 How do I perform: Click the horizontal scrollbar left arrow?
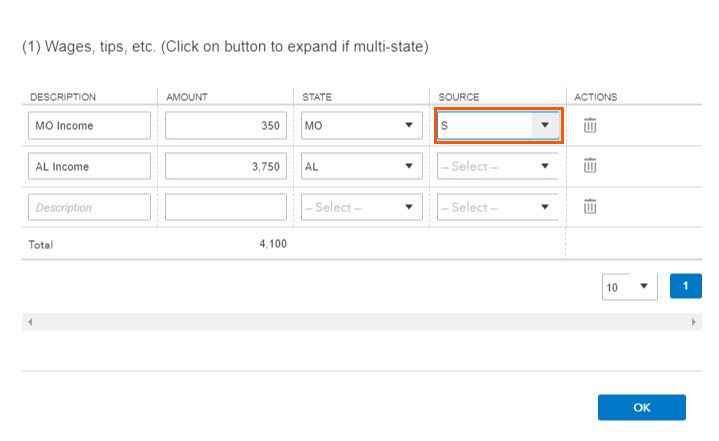(x=30, y=322)
